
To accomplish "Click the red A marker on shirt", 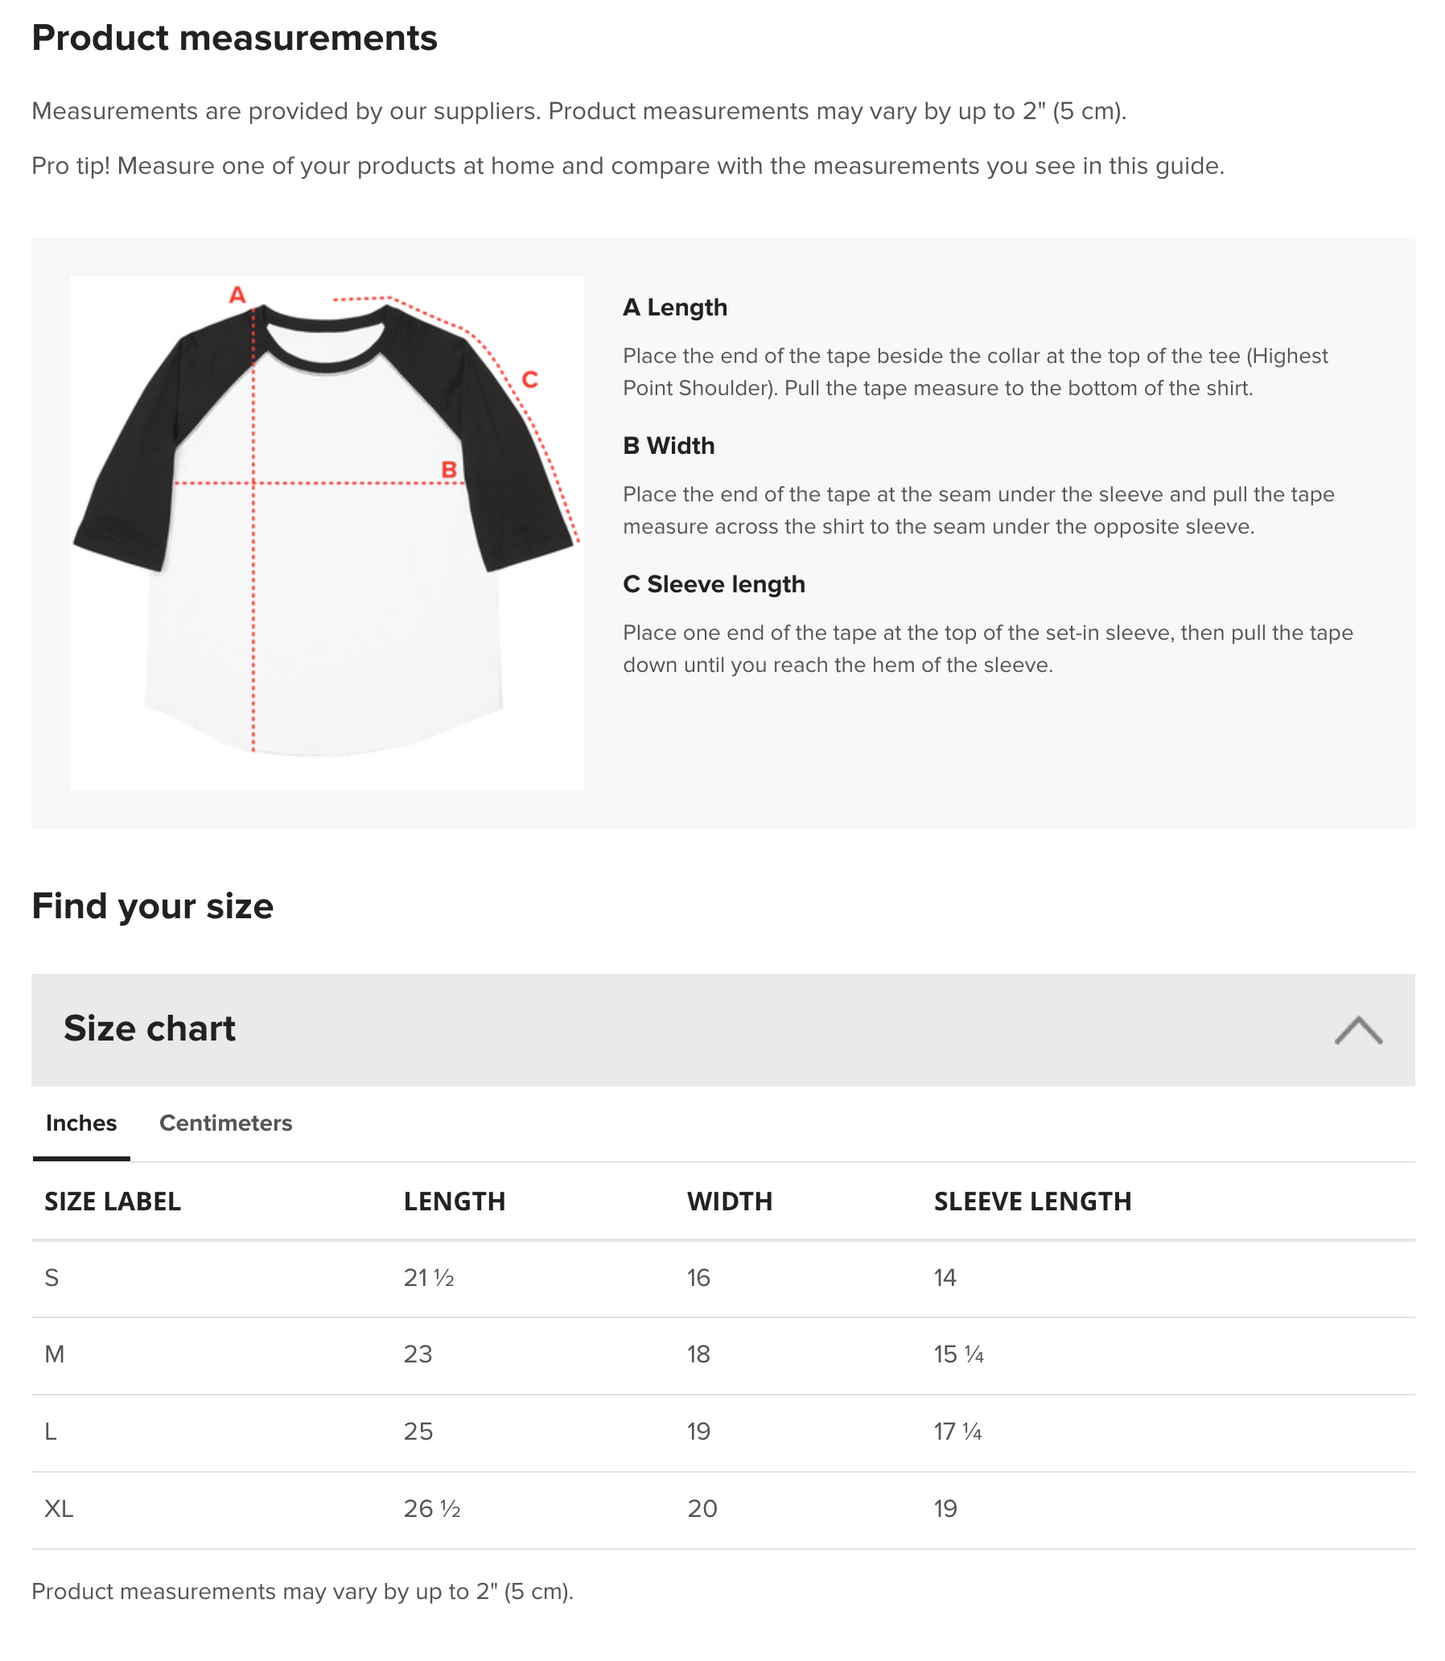I will tap(237, 295).
